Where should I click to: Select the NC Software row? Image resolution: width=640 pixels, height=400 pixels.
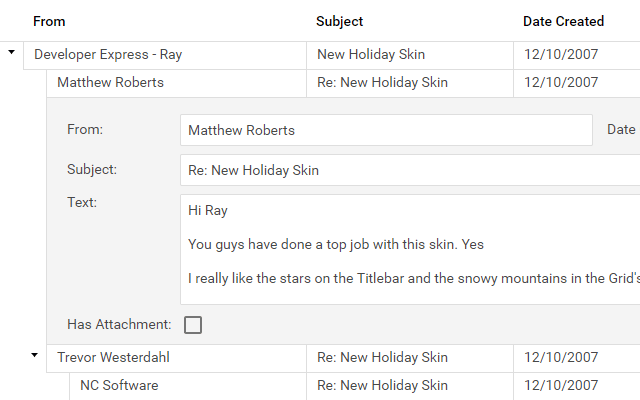119,386
